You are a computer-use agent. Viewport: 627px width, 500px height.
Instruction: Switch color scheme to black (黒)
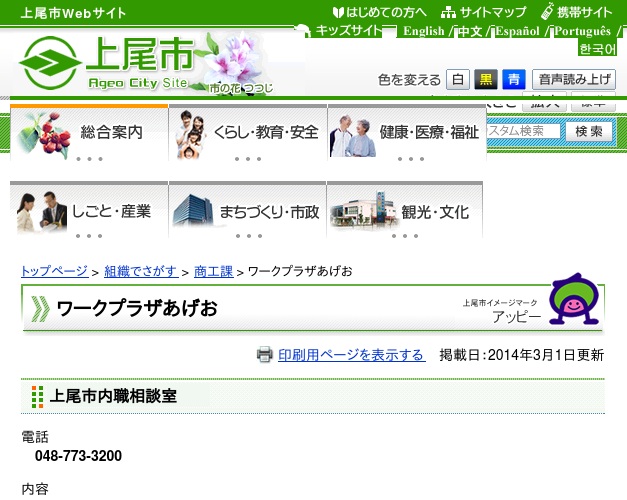485,80
